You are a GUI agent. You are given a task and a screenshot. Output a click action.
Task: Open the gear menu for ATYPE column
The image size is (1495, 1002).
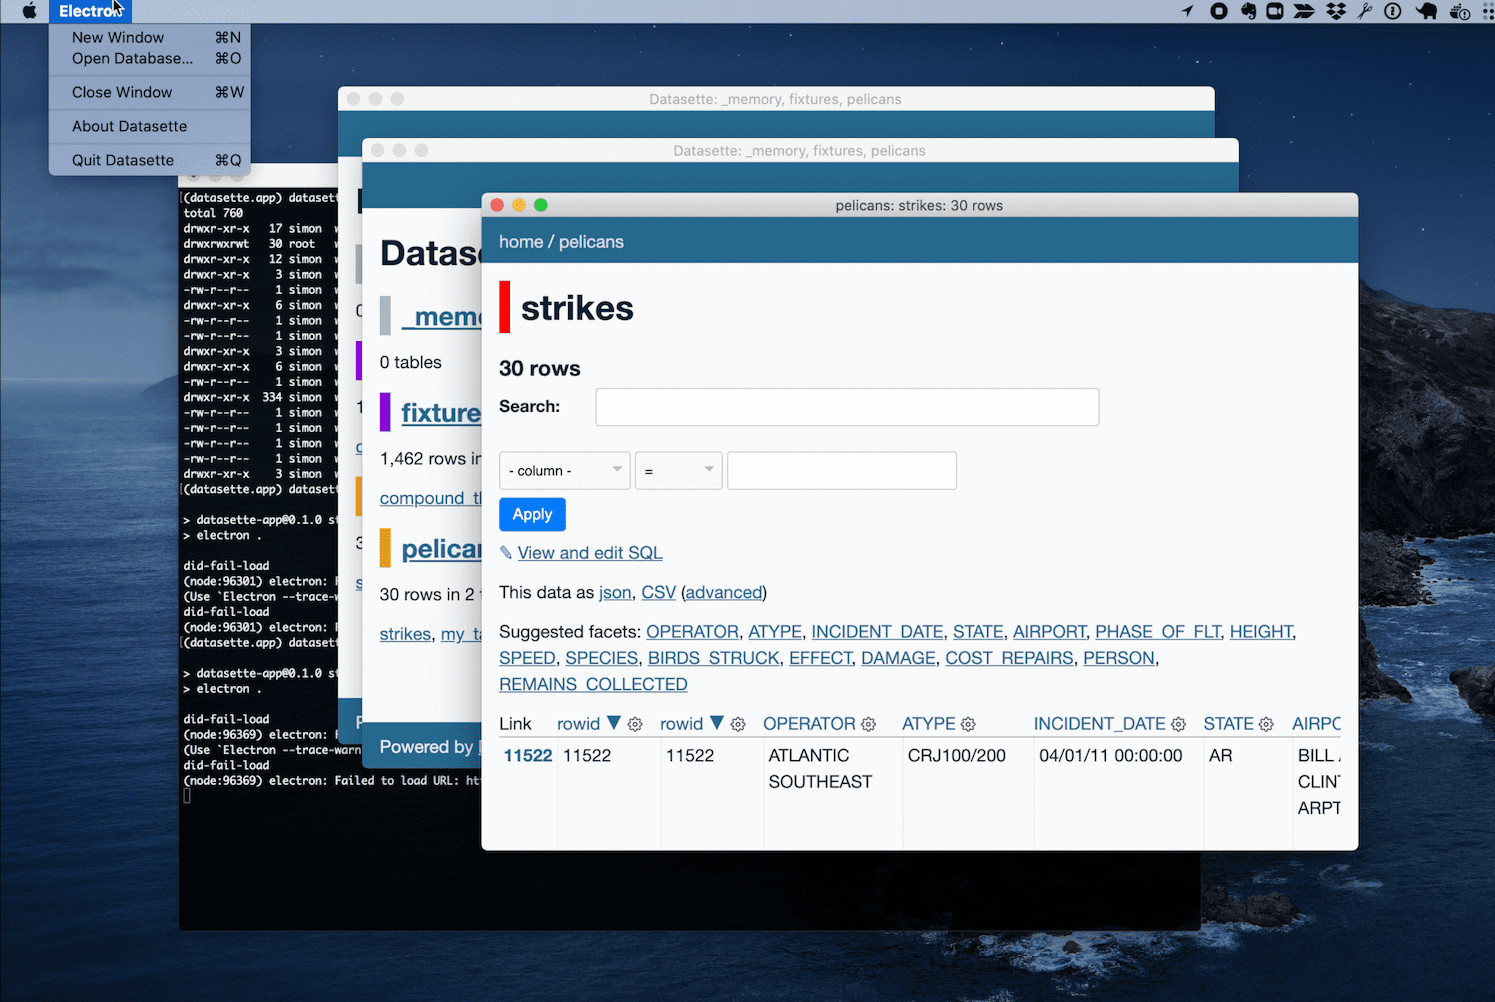click(x=968, y=724)
